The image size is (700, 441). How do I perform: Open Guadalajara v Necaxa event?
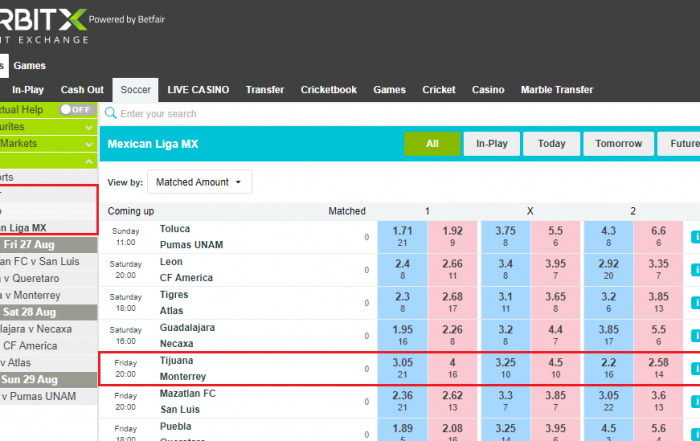click(187, 336)
